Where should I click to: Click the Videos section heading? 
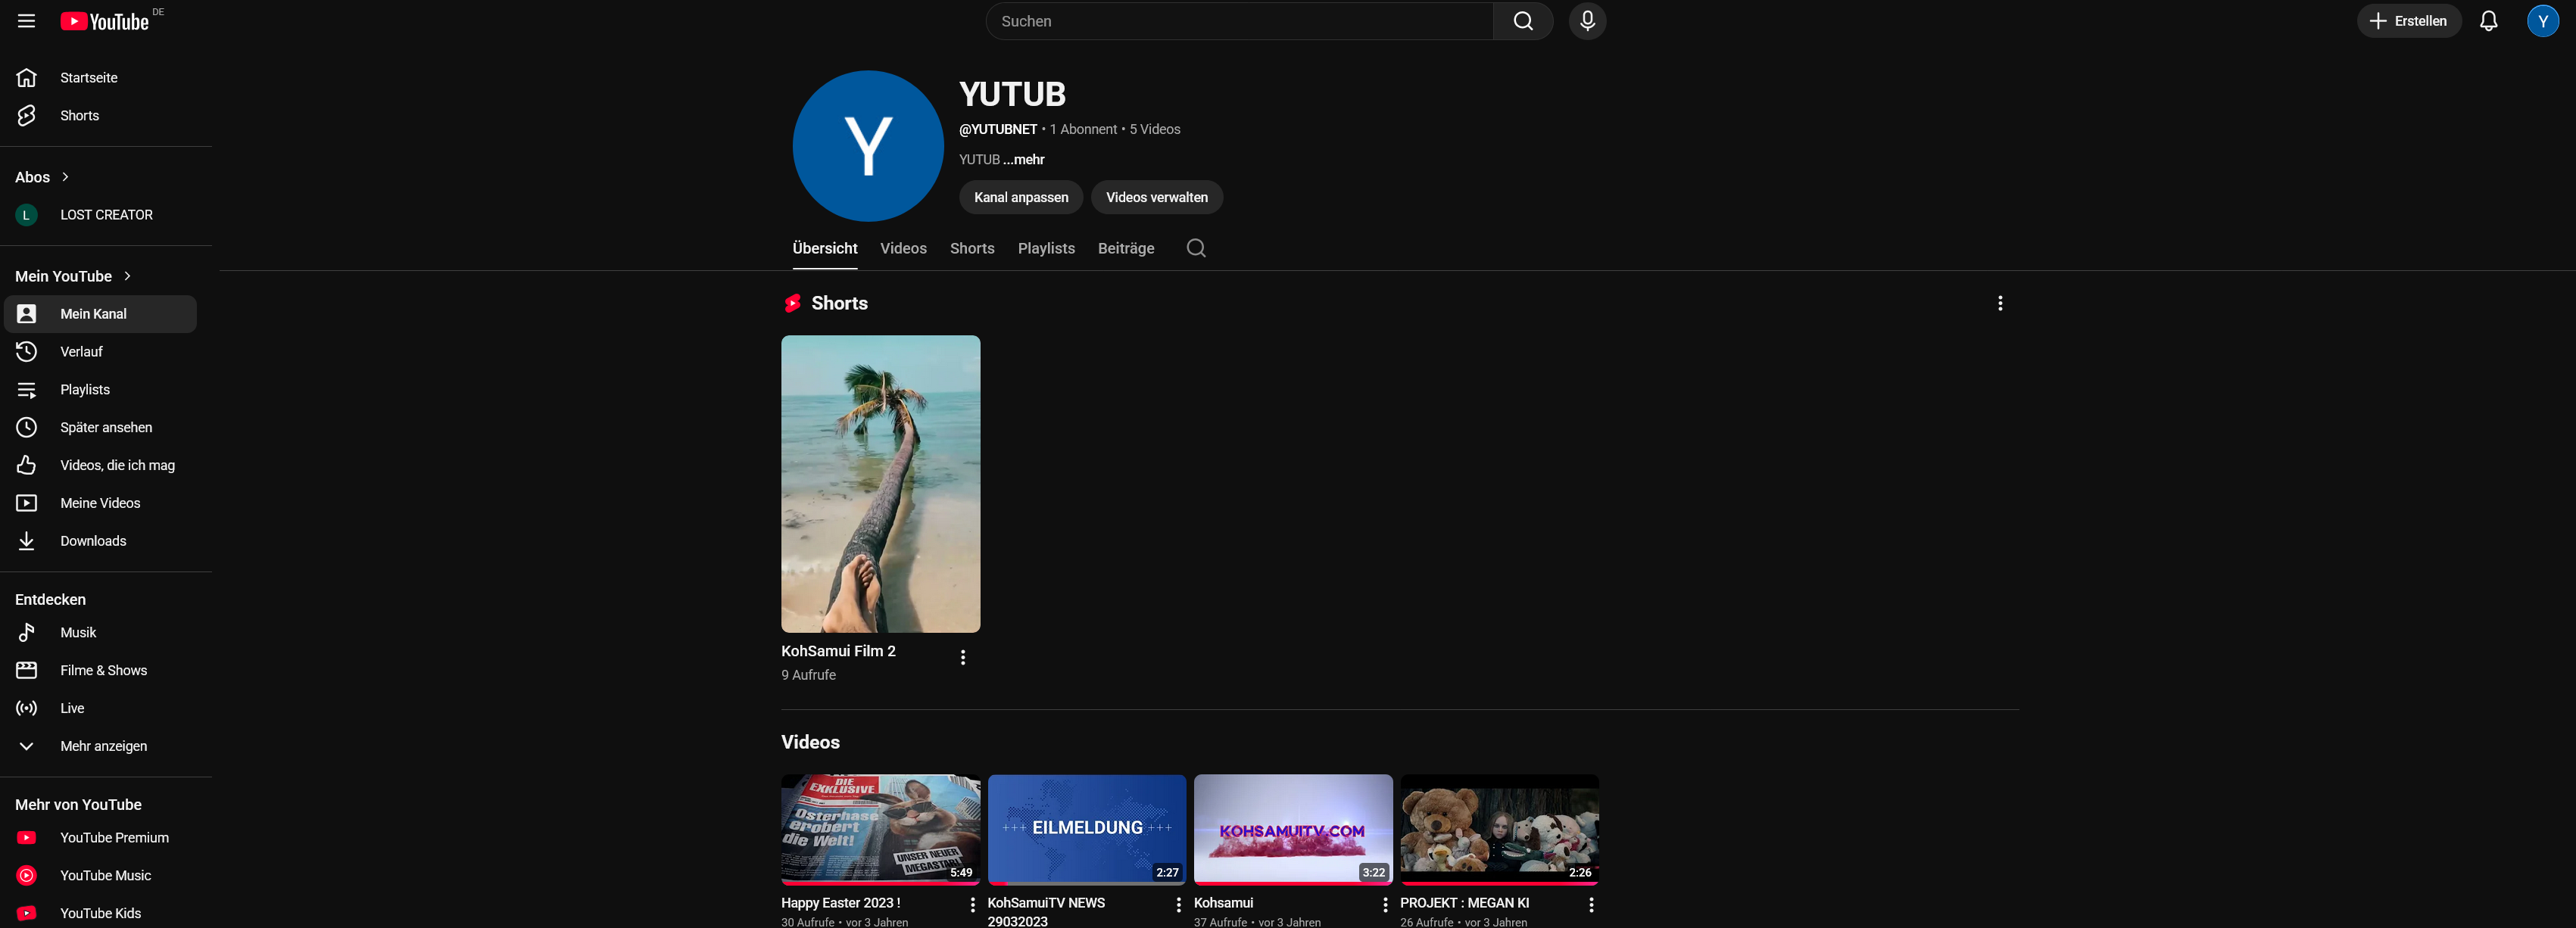tap(810, 743)
